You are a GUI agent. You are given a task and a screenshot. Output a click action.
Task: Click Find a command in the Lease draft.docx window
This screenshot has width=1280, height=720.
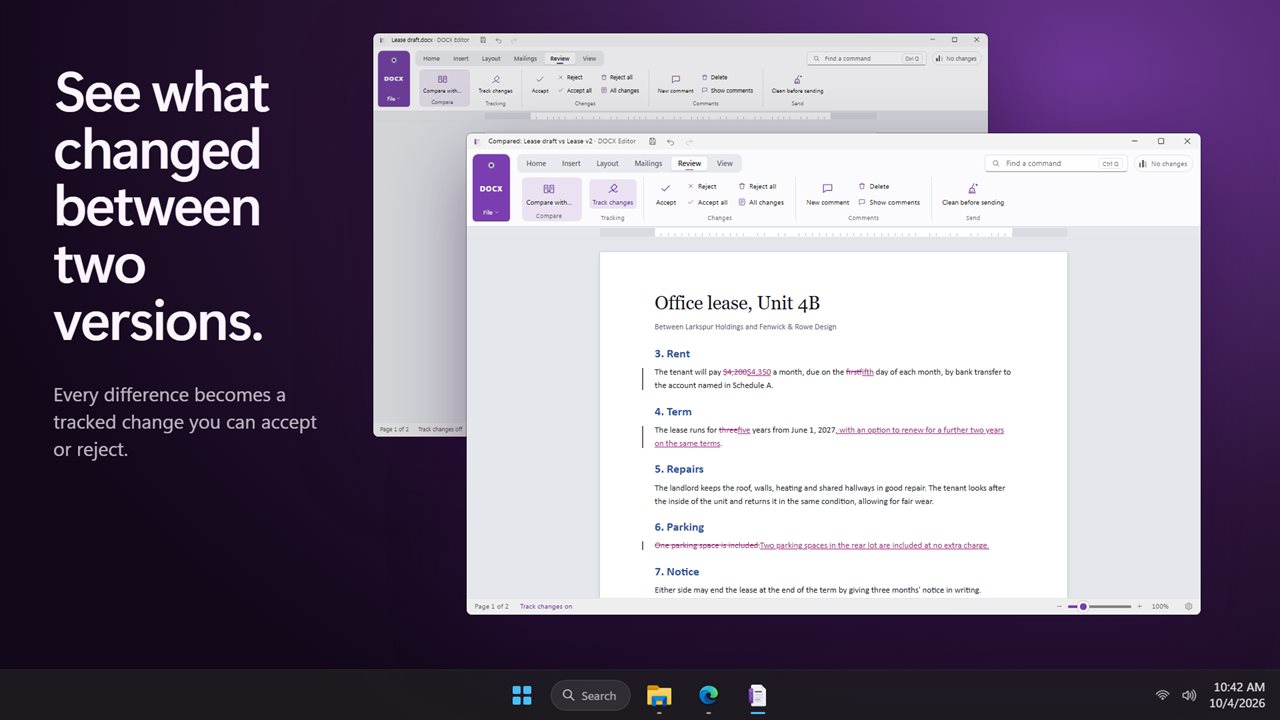point(867,58)
